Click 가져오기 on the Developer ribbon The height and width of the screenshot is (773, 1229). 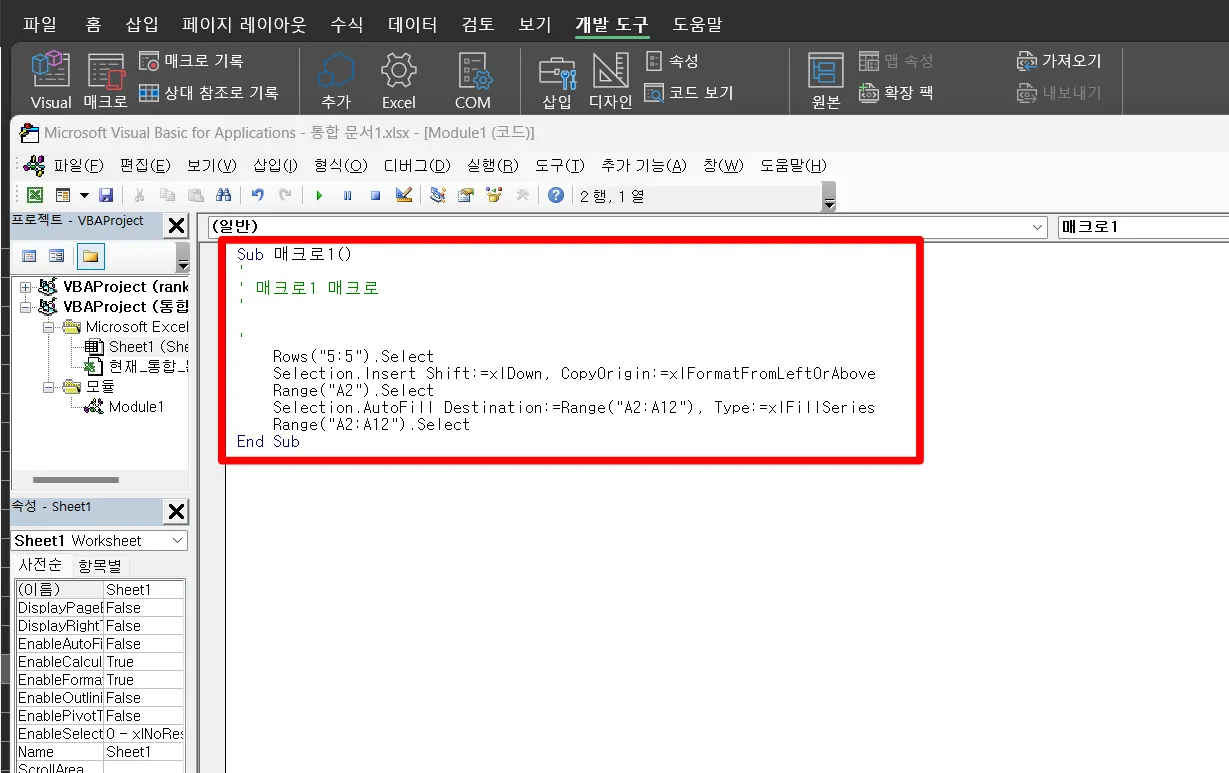tap(1061, 60)
